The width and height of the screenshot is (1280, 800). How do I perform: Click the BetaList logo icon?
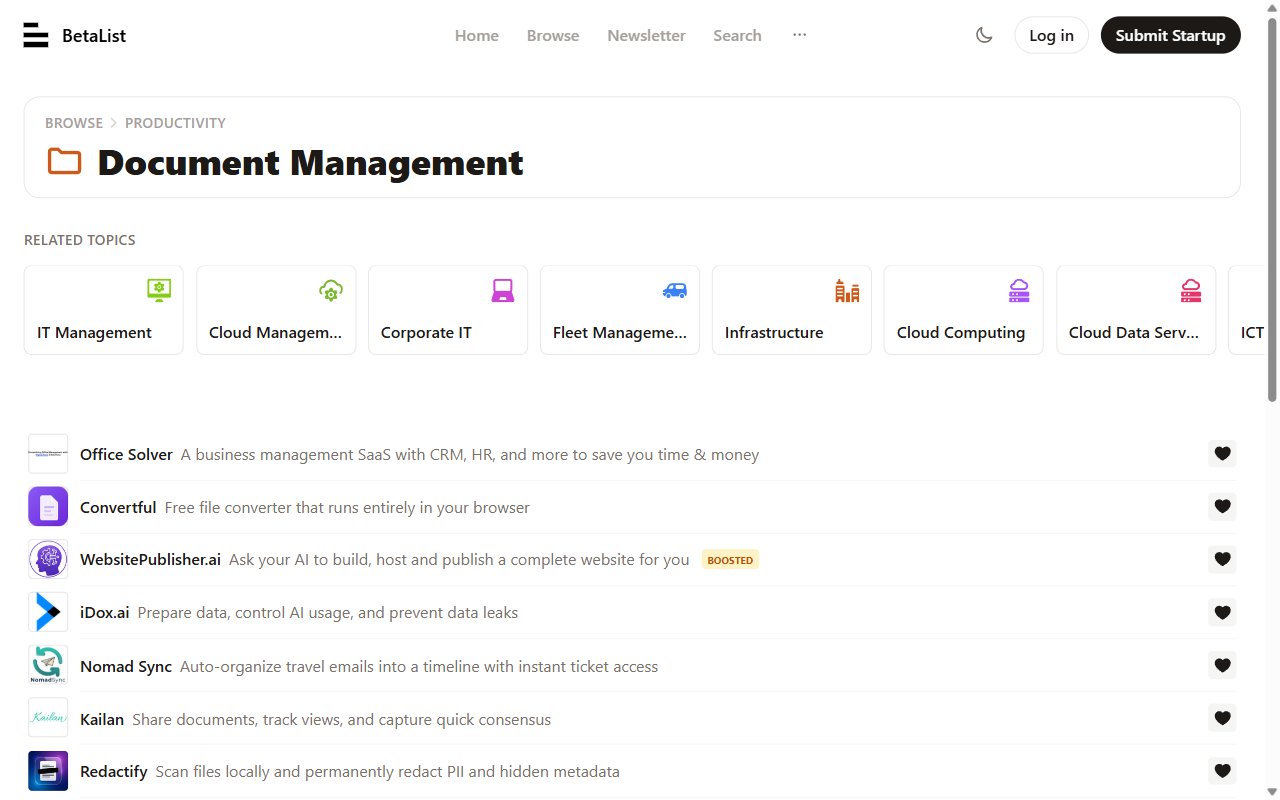(x=36, y=35)
